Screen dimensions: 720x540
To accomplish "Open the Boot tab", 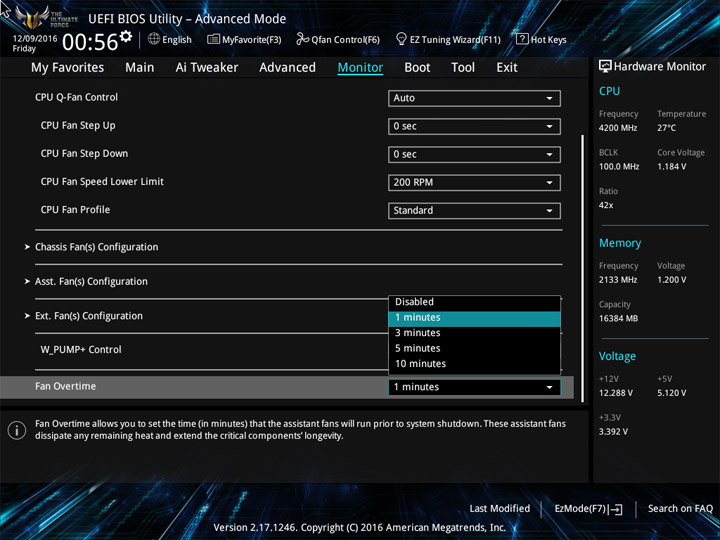I will (417, 68).
